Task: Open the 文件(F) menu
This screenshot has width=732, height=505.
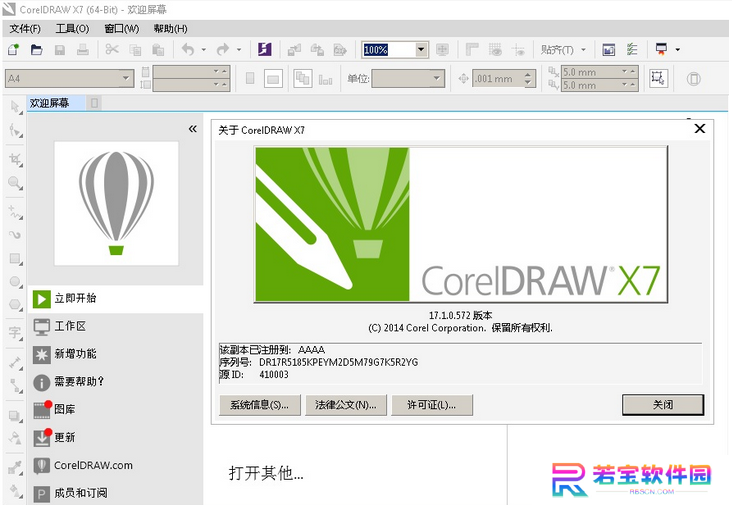Action: 25,29
